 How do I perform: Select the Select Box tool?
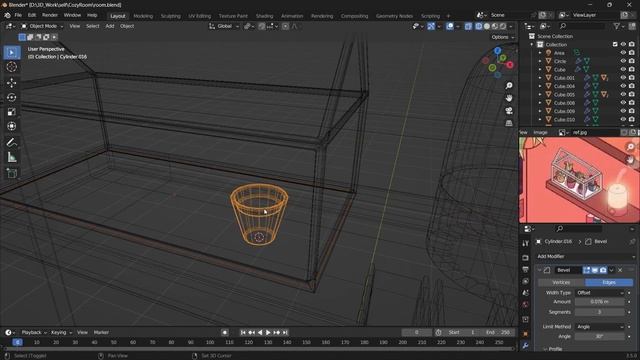point(11,52)
